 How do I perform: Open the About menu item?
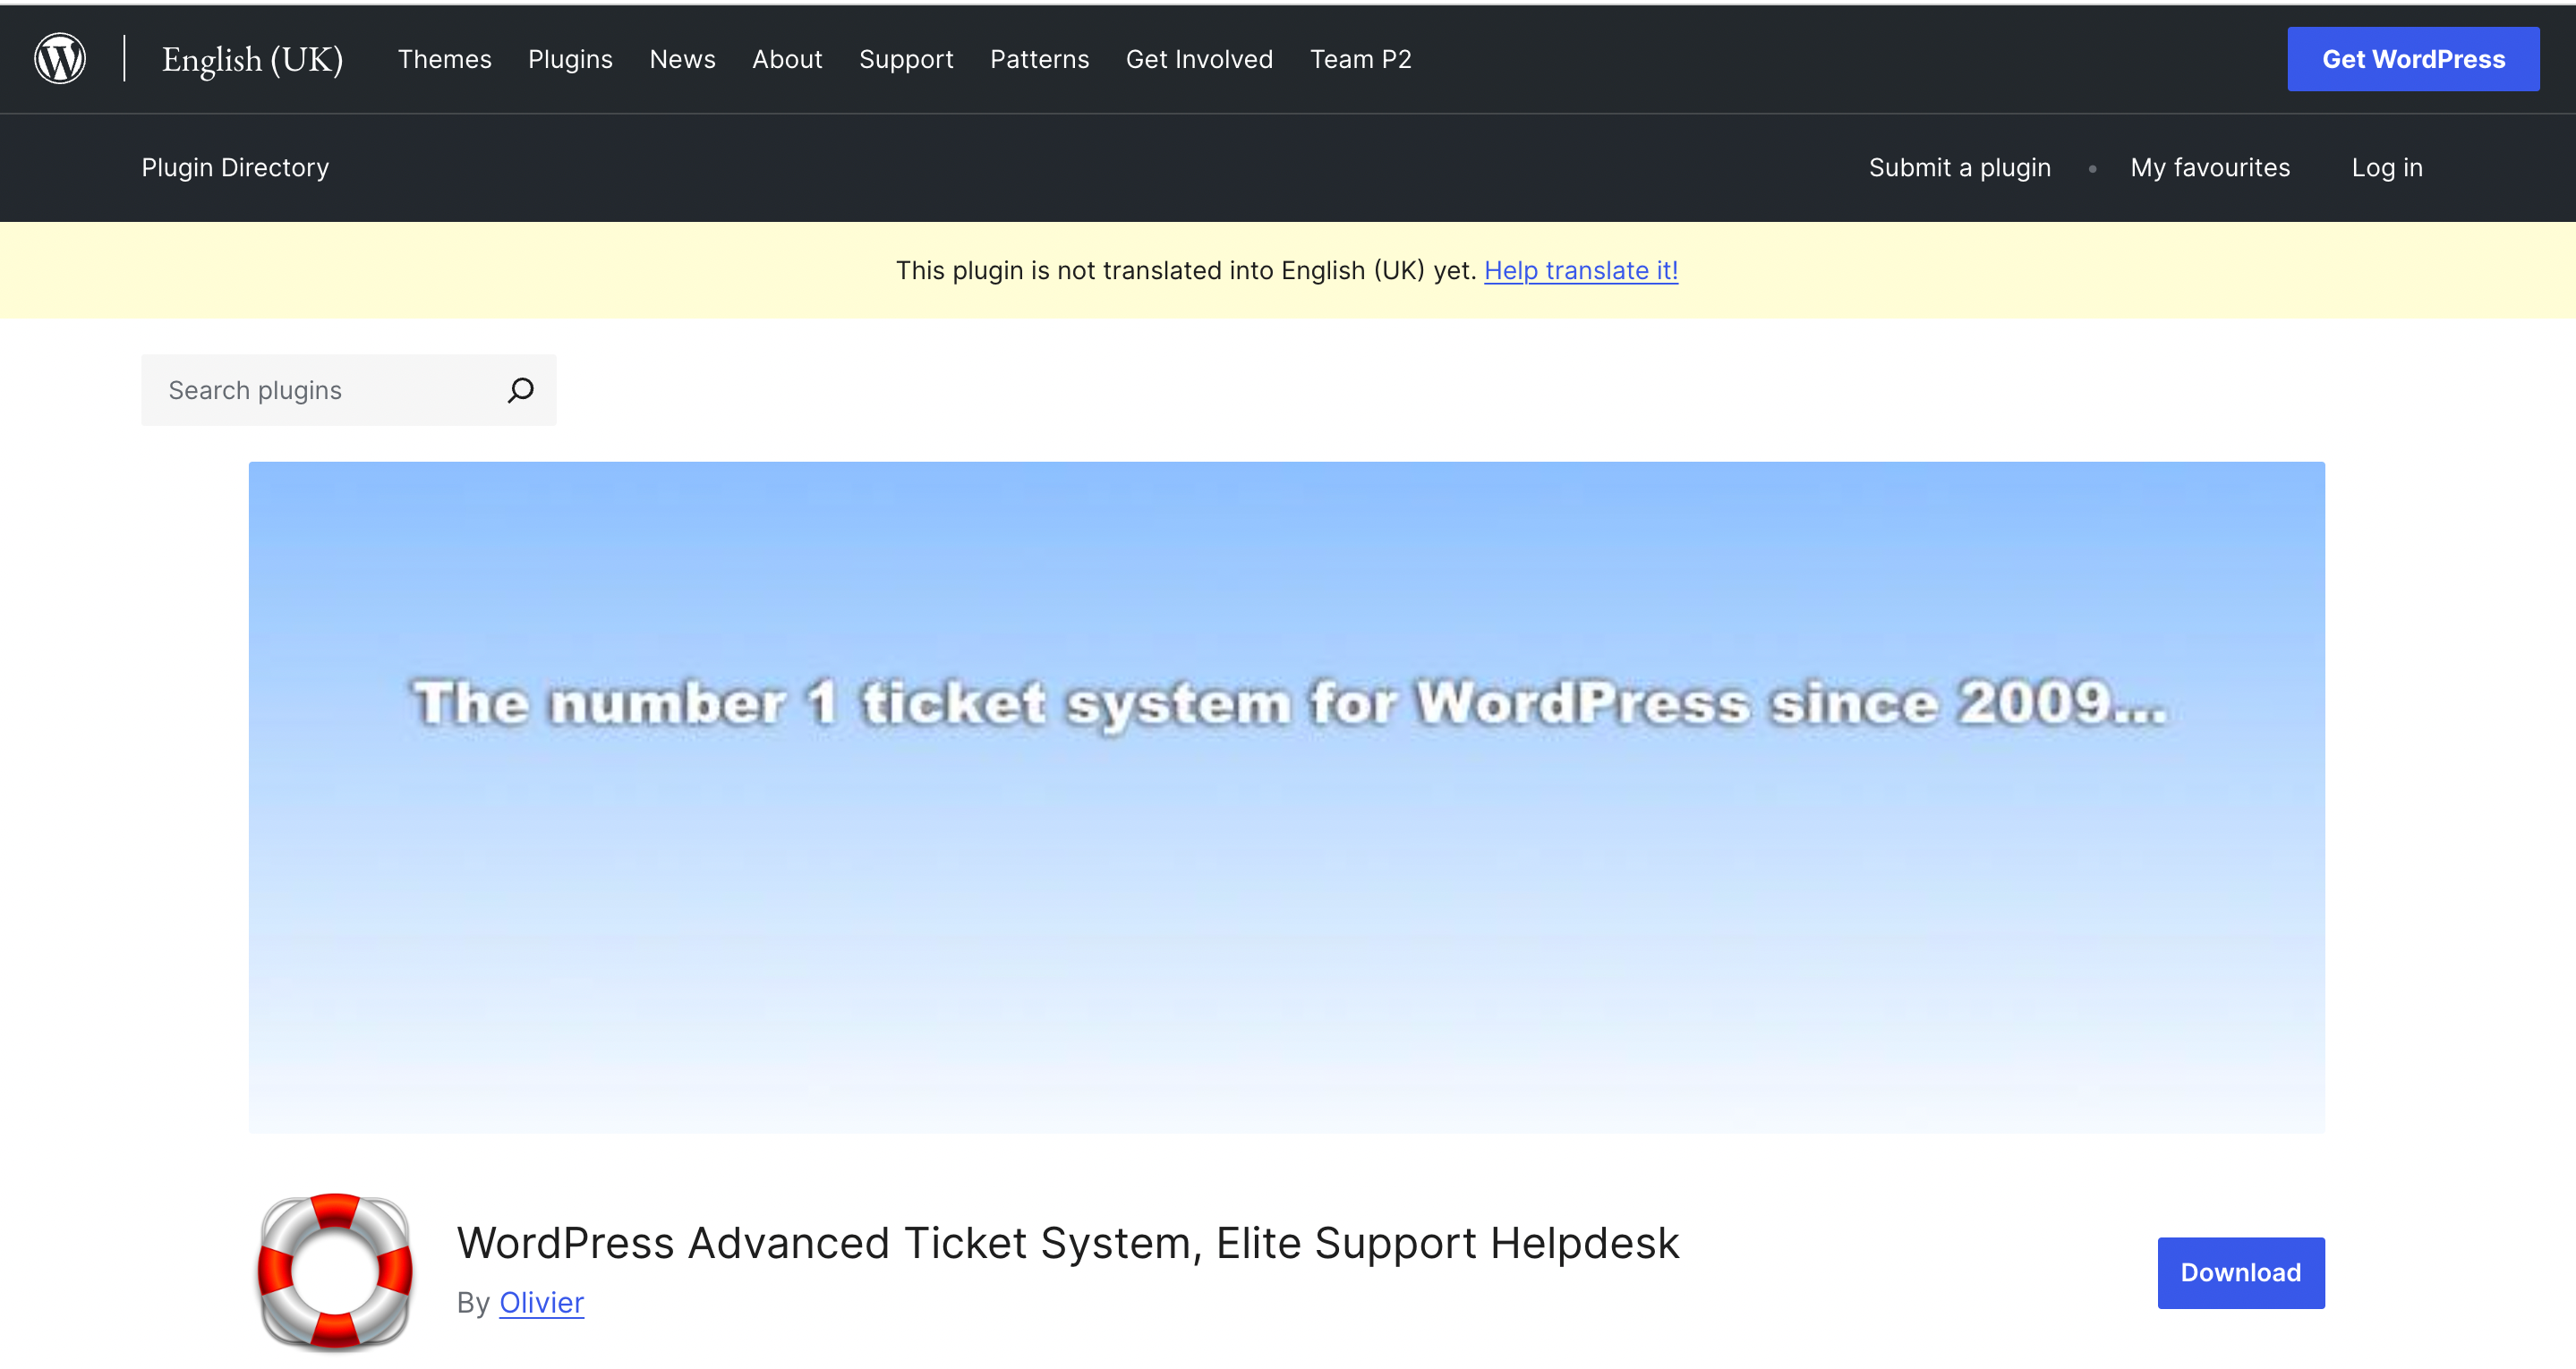tap(787, 59)
